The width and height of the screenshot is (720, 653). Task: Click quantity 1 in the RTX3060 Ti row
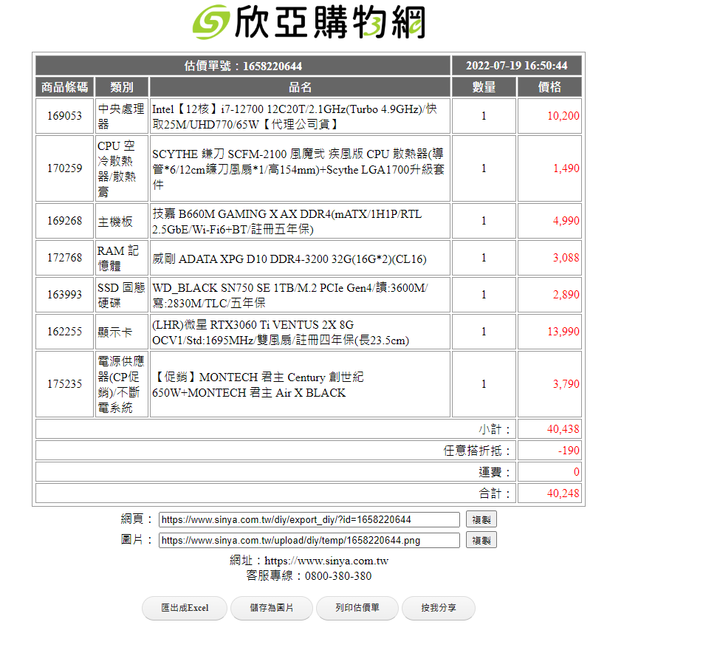484,332
